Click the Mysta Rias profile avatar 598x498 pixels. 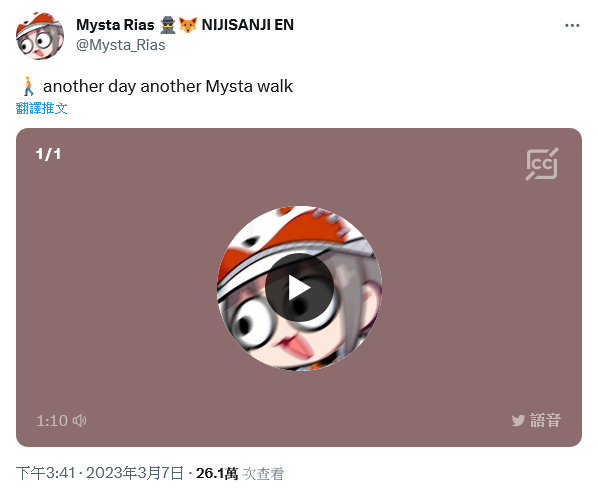(40, 35)
